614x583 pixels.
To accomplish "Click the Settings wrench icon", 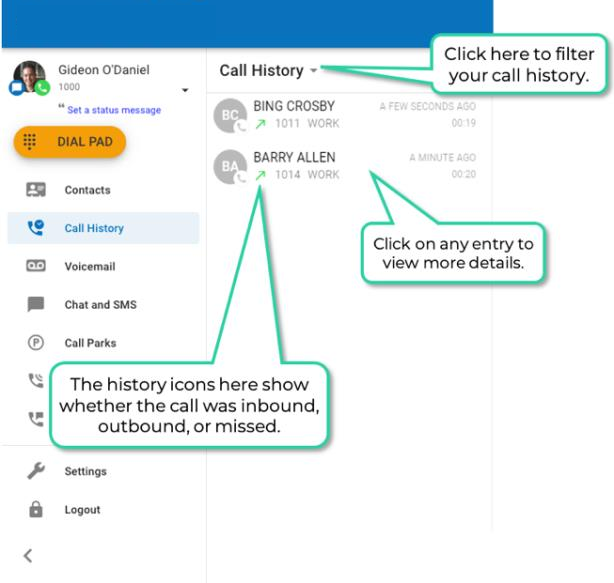I will (36, 471).
